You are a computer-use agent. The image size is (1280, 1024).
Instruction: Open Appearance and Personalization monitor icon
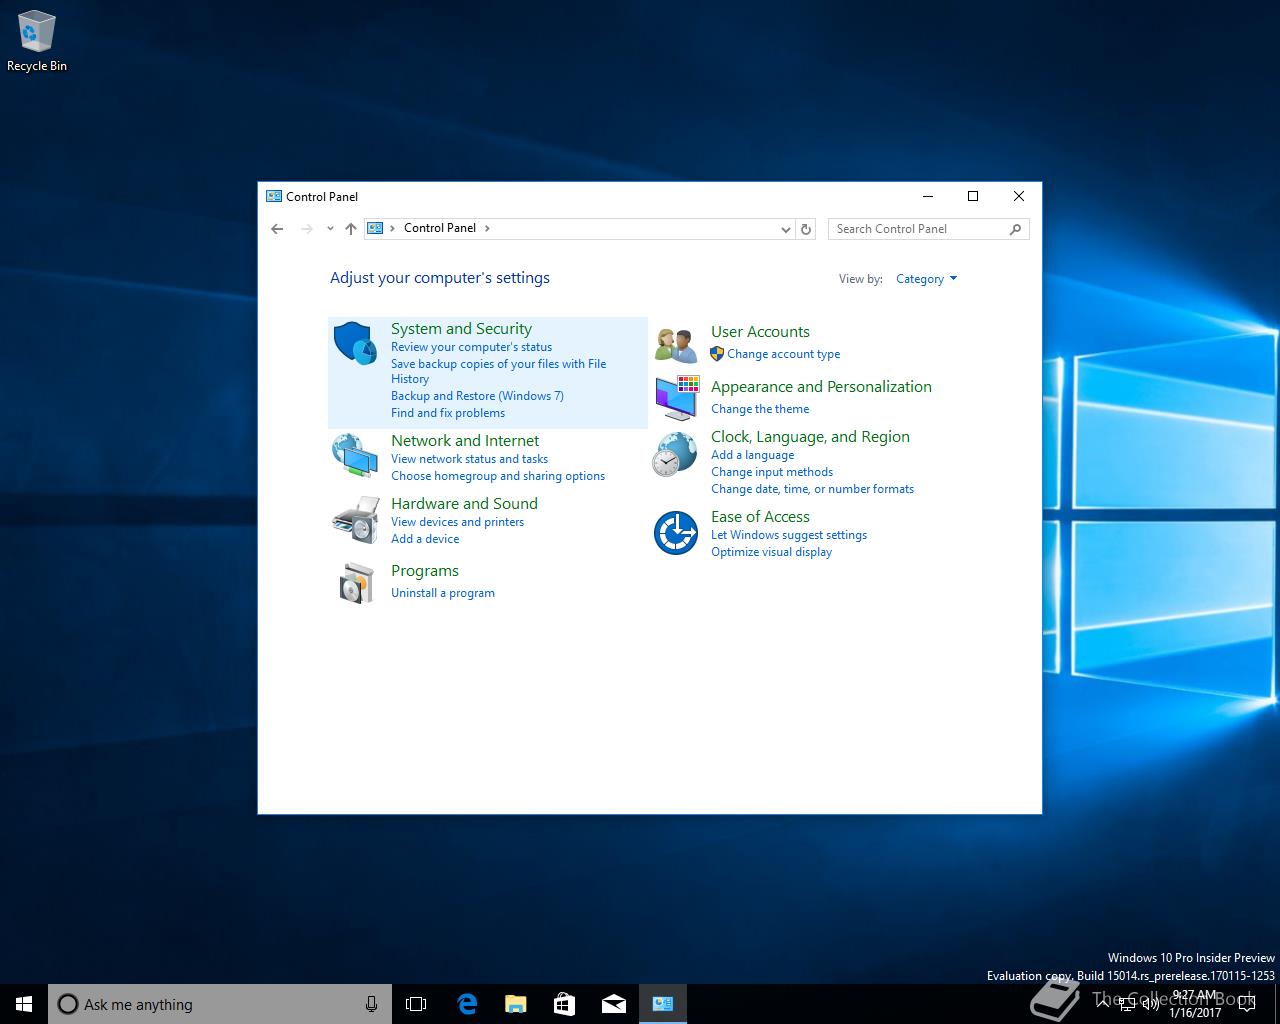click(x=676, y=398)
